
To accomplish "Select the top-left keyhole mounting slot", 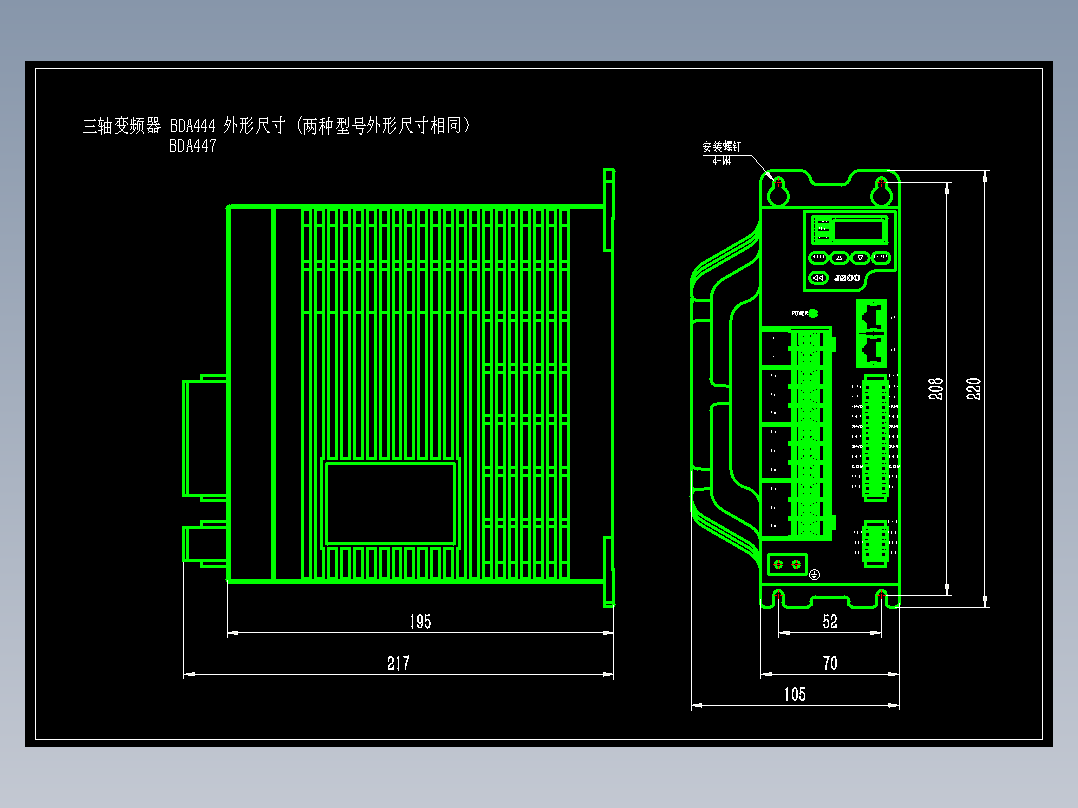I will click(778, 192).
